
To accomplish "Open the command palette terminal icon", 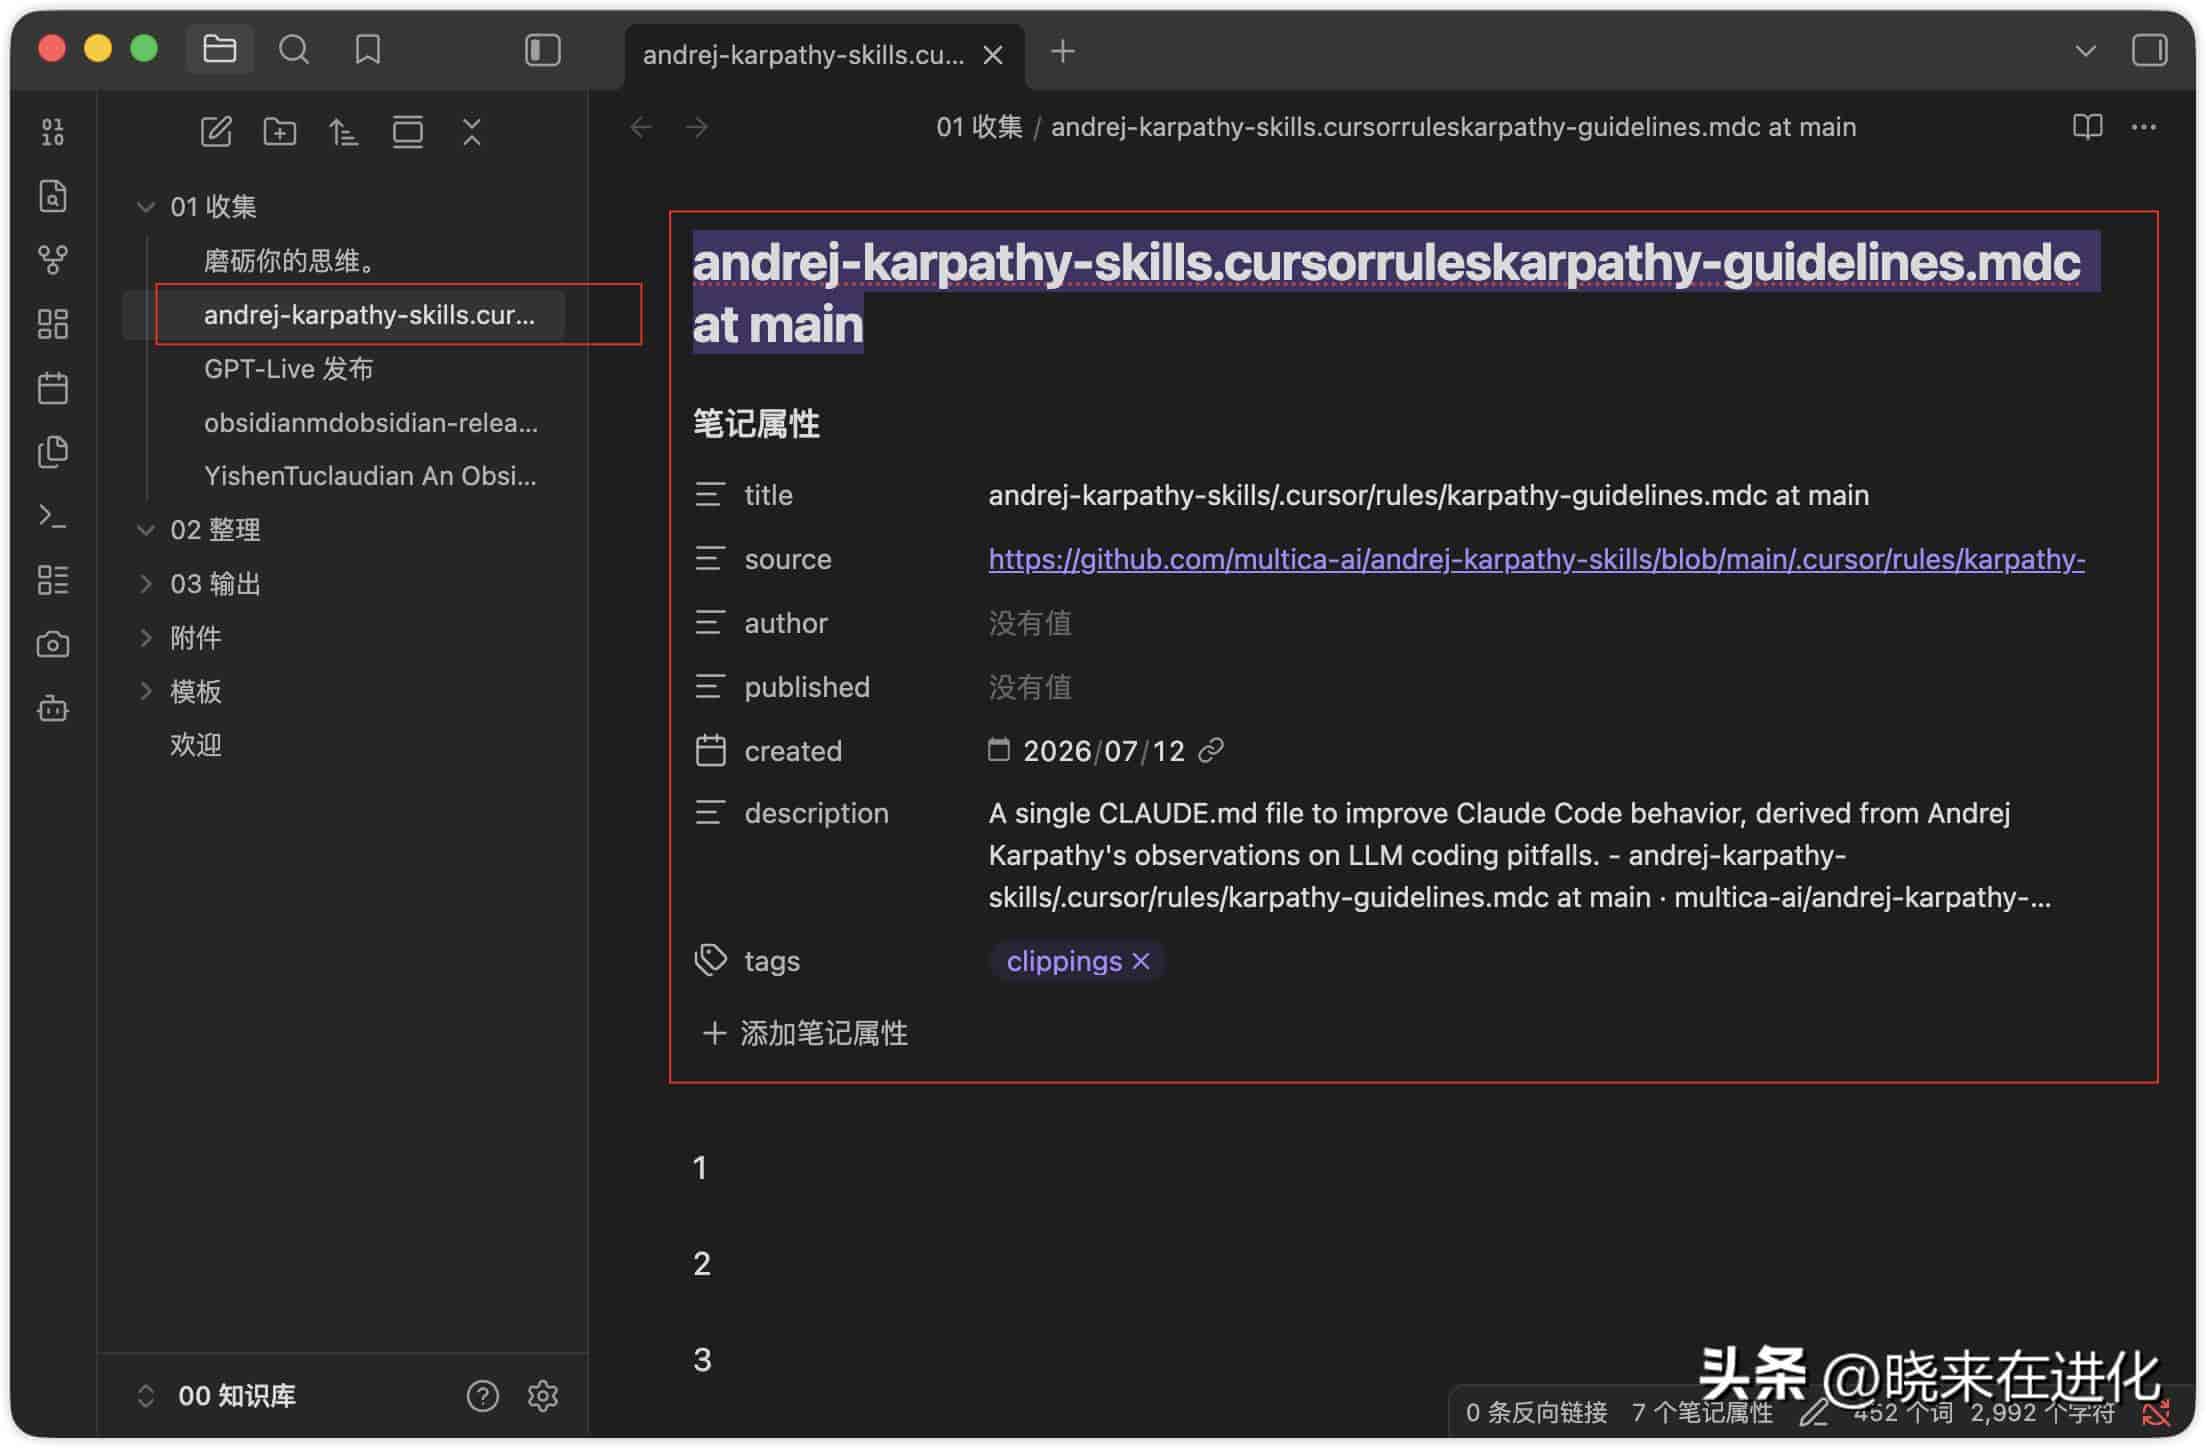I will click(x=53, y=516).
